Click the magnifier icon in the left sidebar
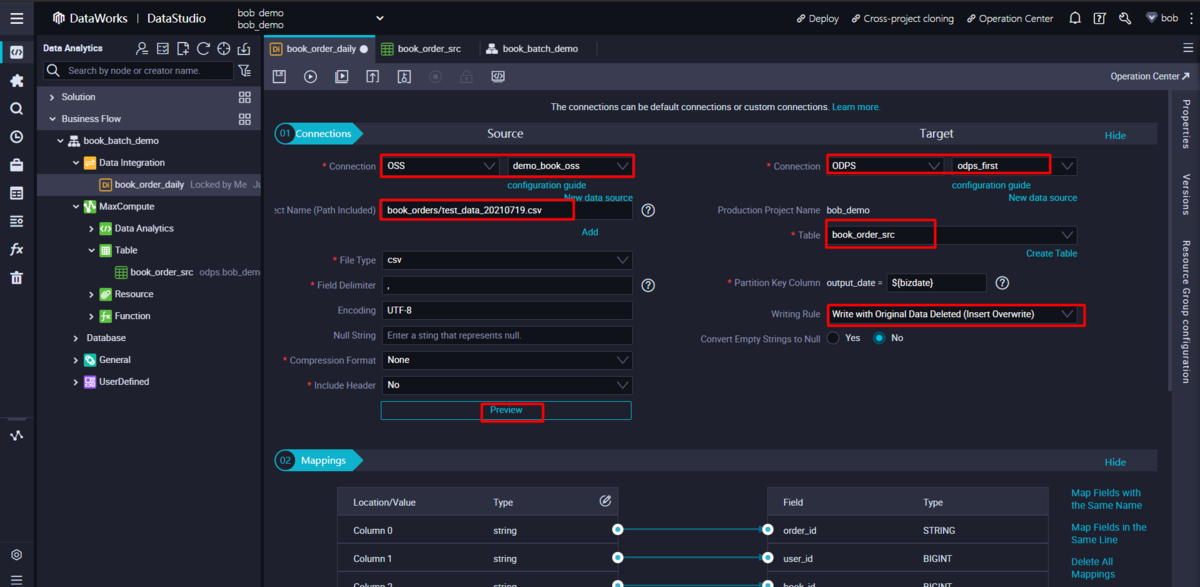 (16, 108)
